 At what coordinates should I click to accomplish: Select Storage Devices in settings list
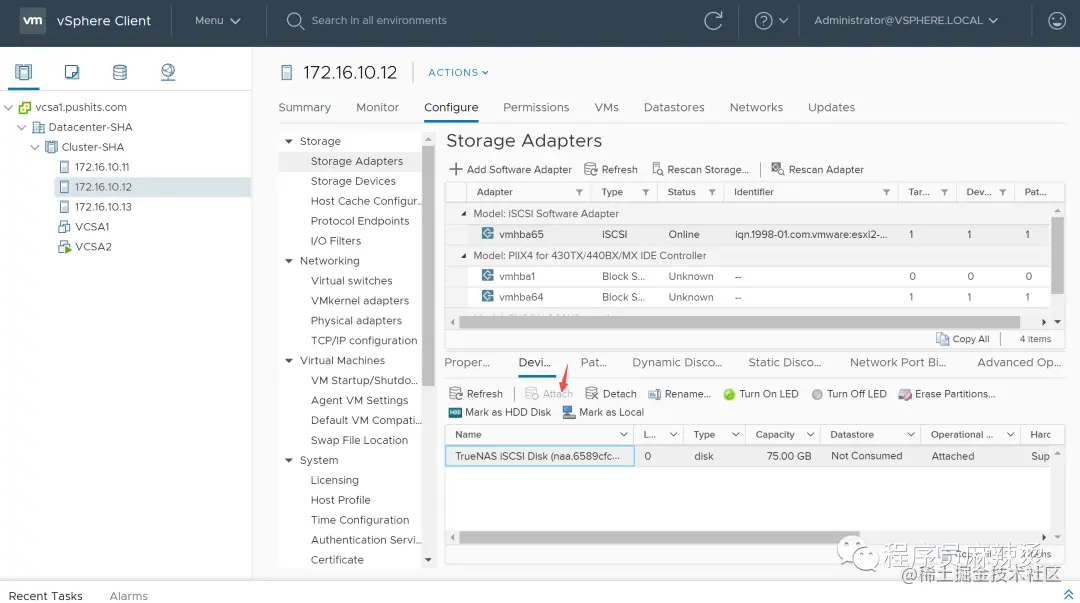coord(353,181)
